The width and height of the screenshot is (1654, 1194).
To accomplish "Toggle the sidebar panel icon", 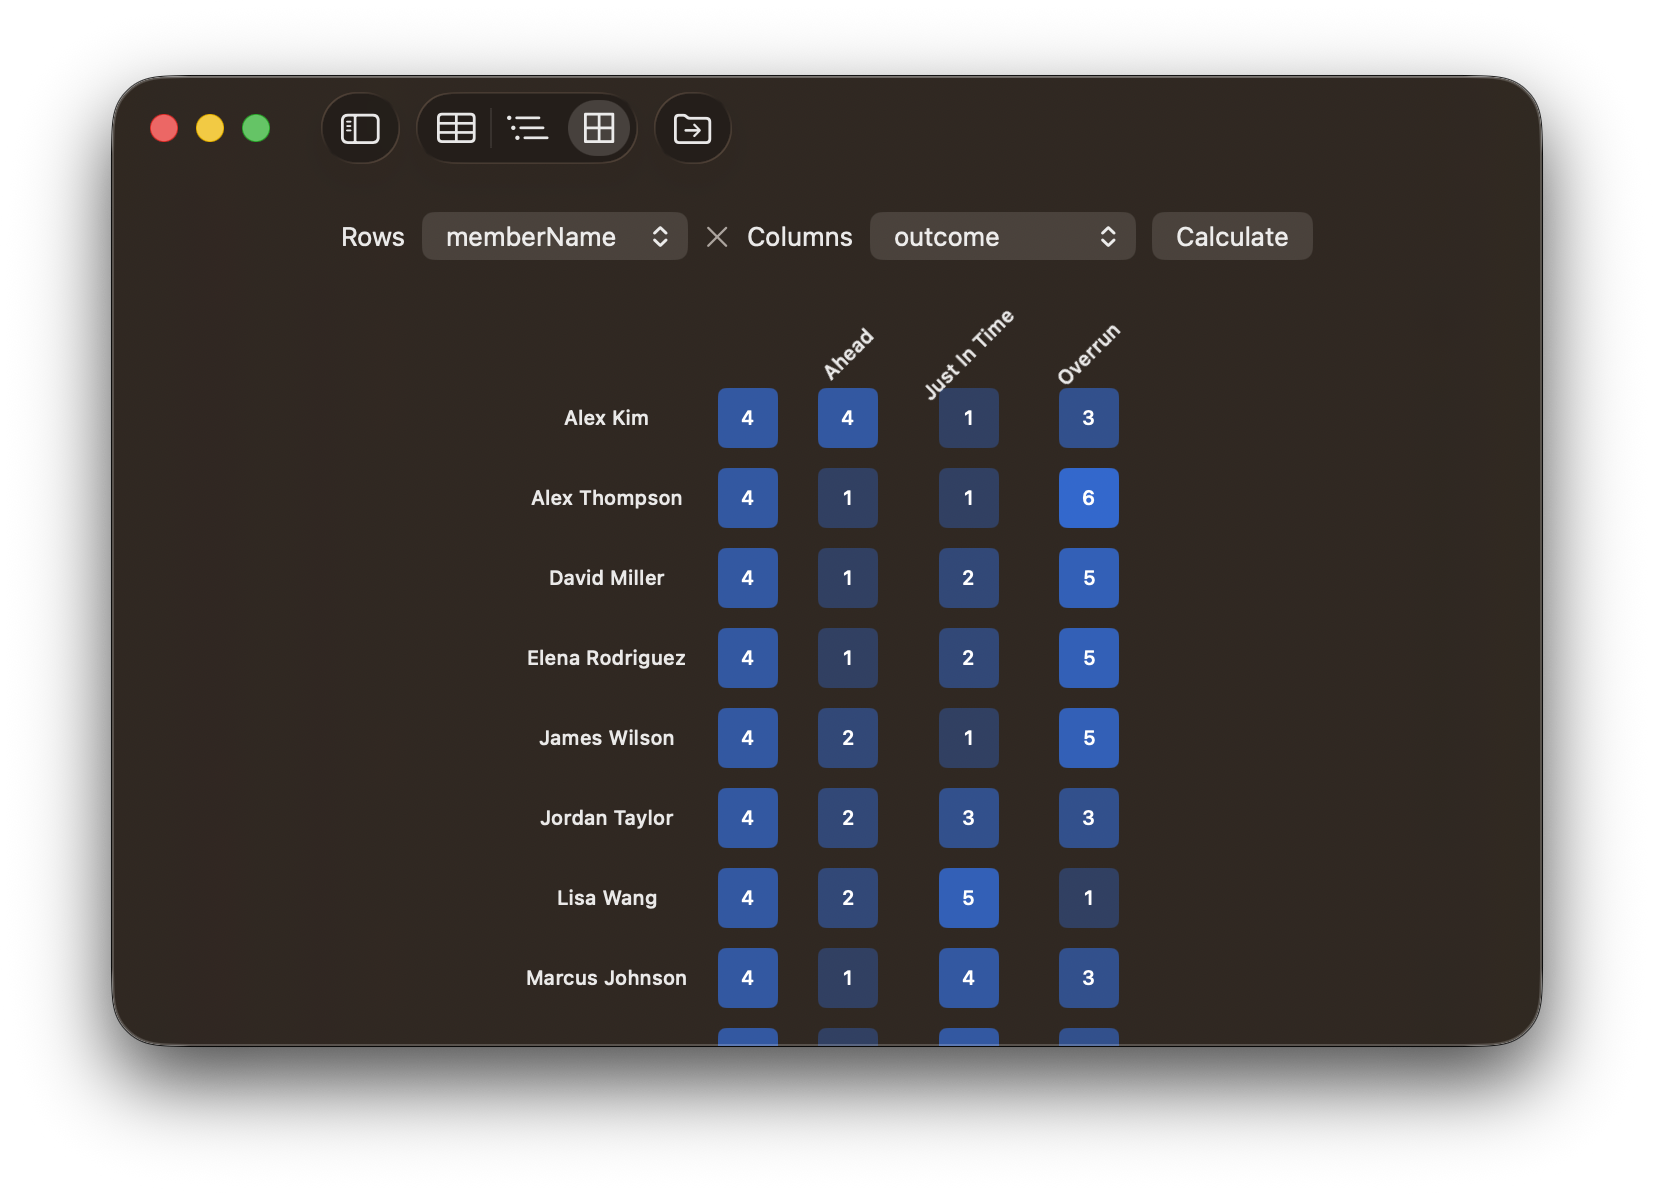I will pos(360,129).
